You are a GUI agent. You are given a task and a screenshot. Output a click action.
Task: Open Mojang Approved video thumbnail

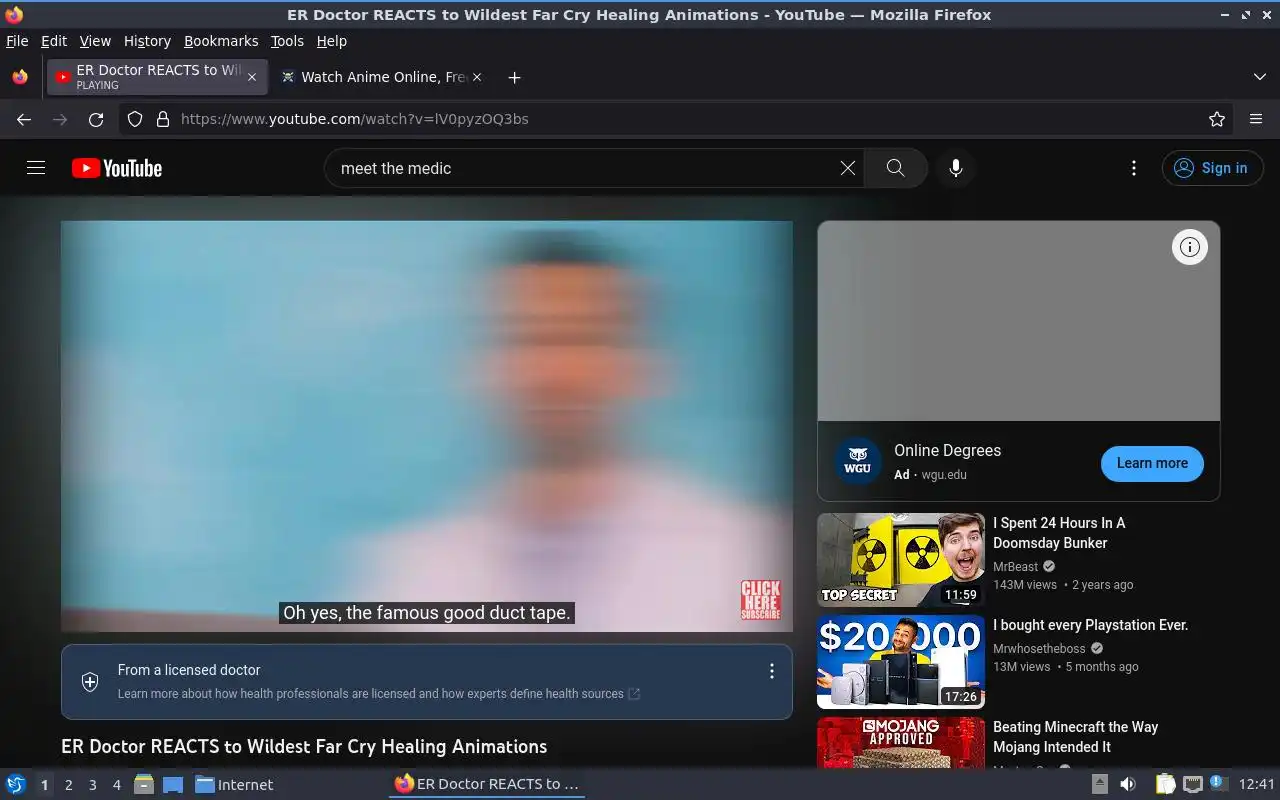click(x=901, y=742)
